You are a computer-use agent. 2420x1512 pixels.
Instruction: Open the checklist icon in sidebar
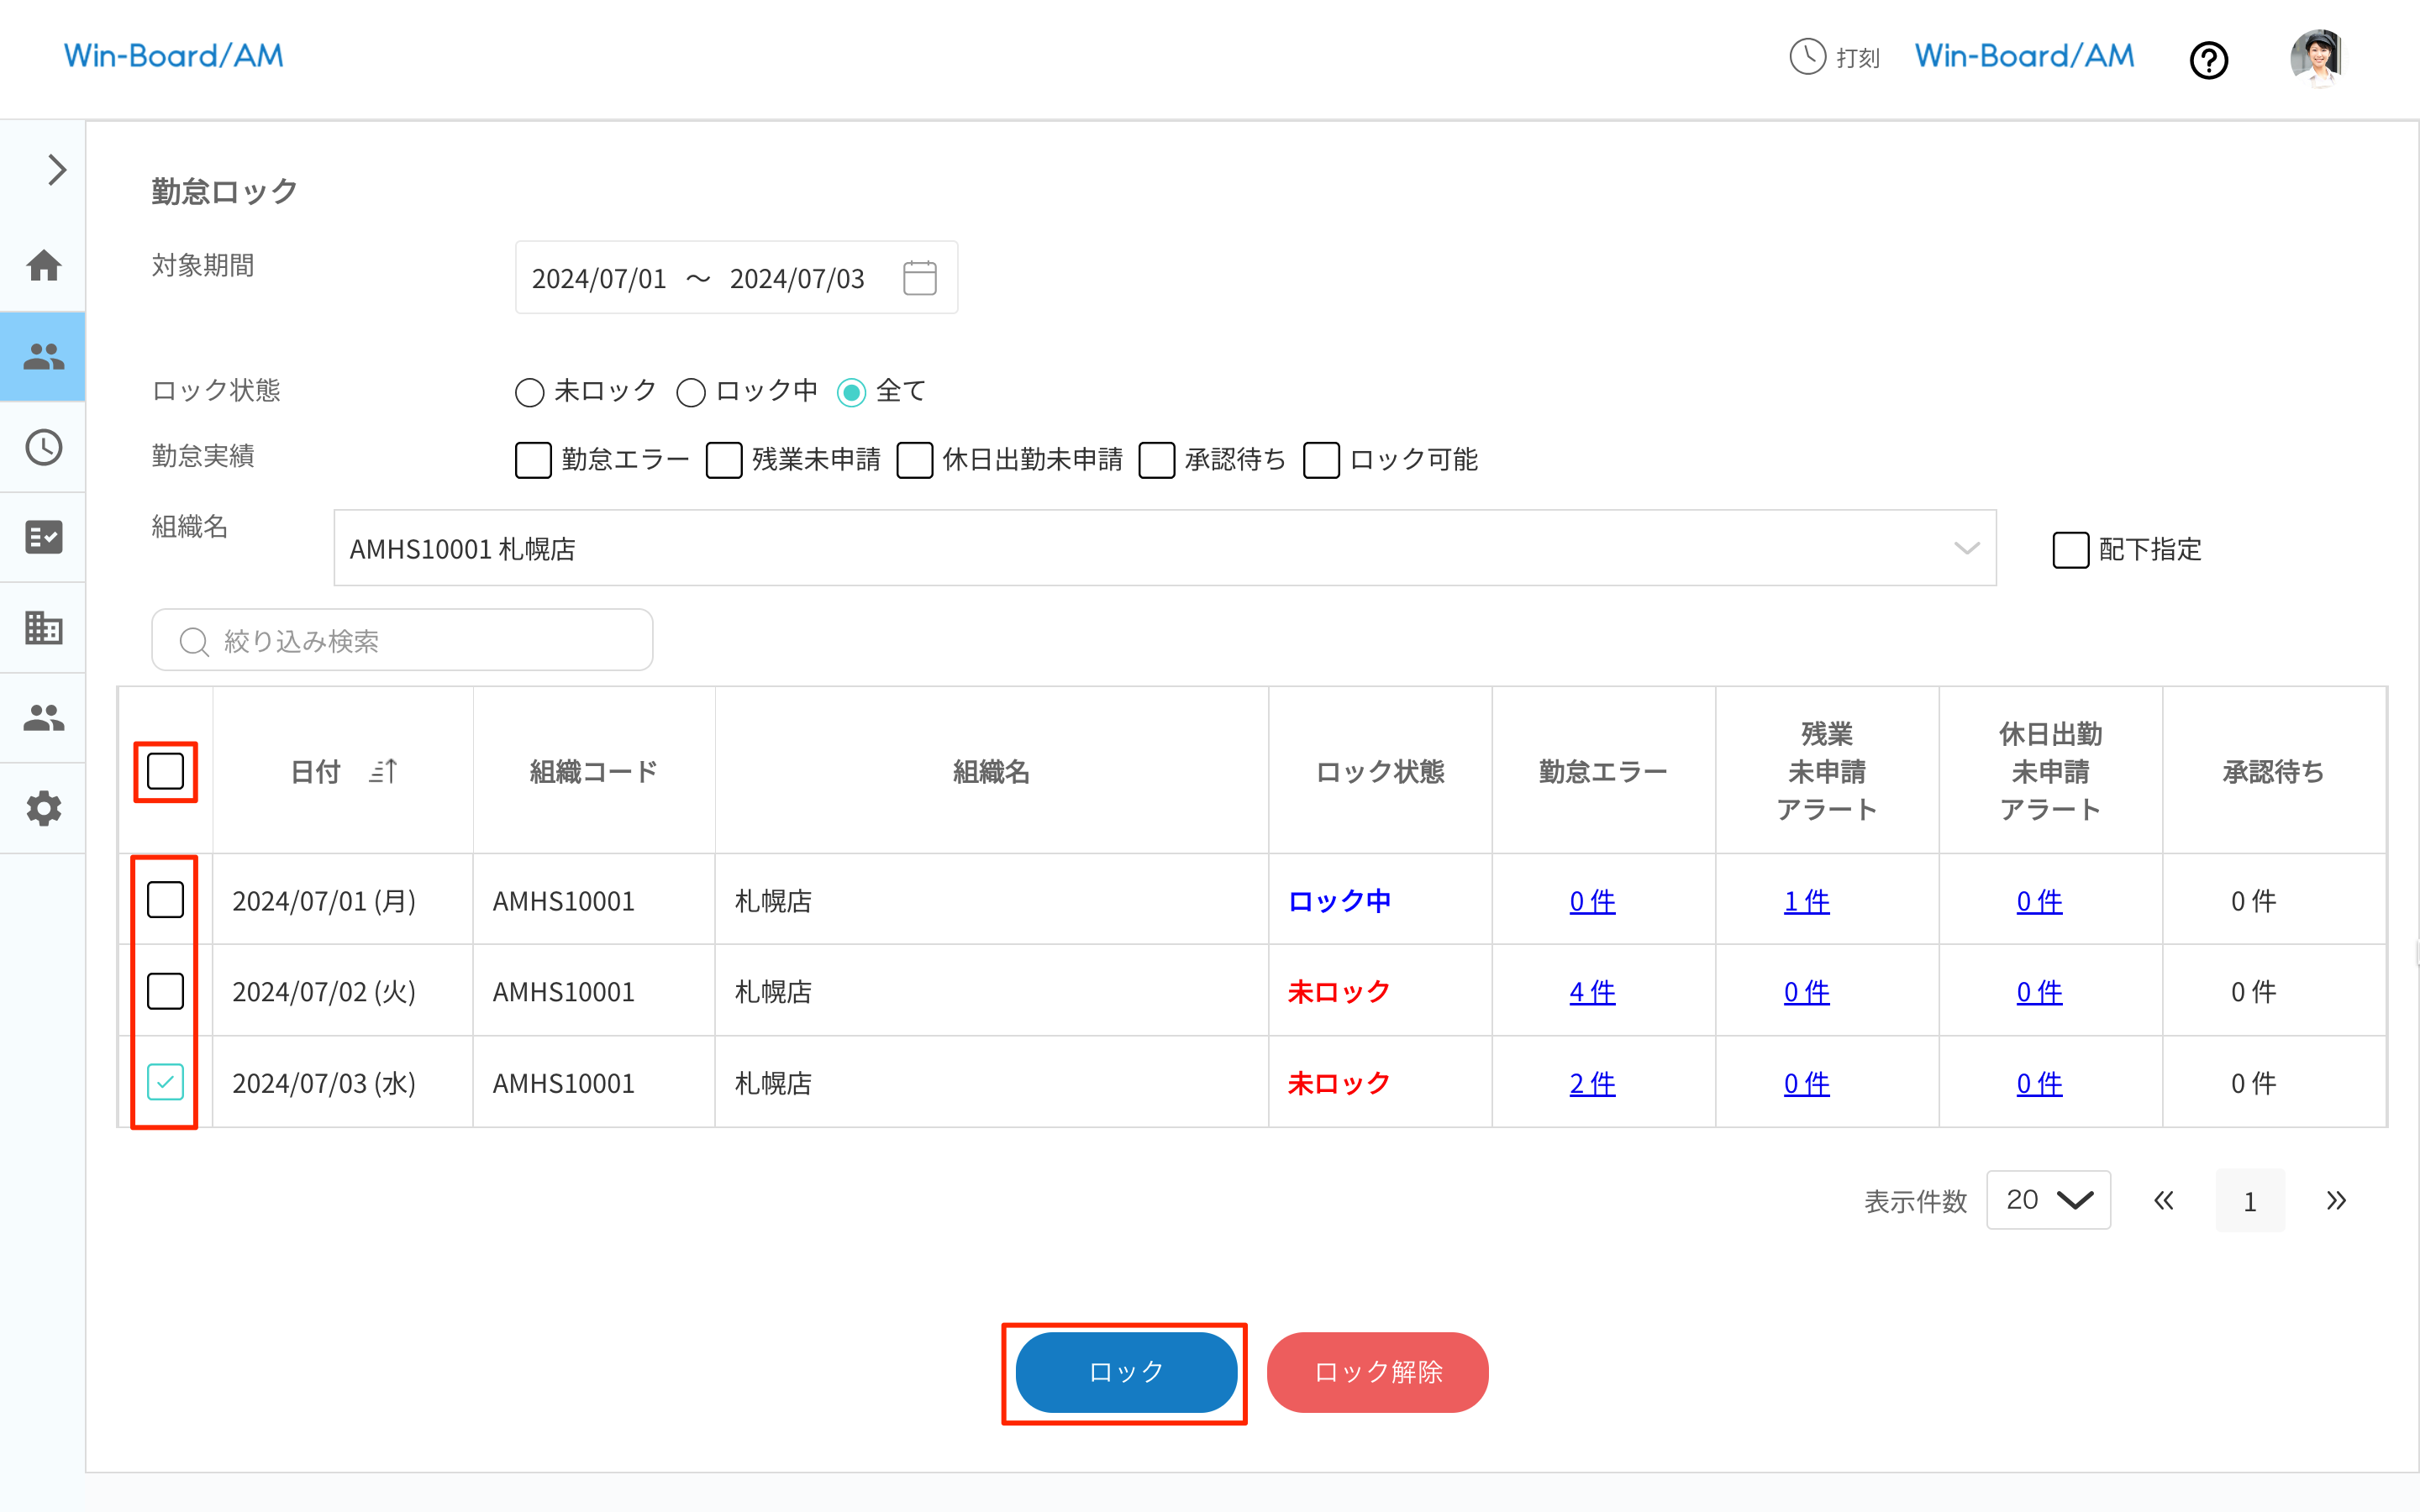coord(44,537)
